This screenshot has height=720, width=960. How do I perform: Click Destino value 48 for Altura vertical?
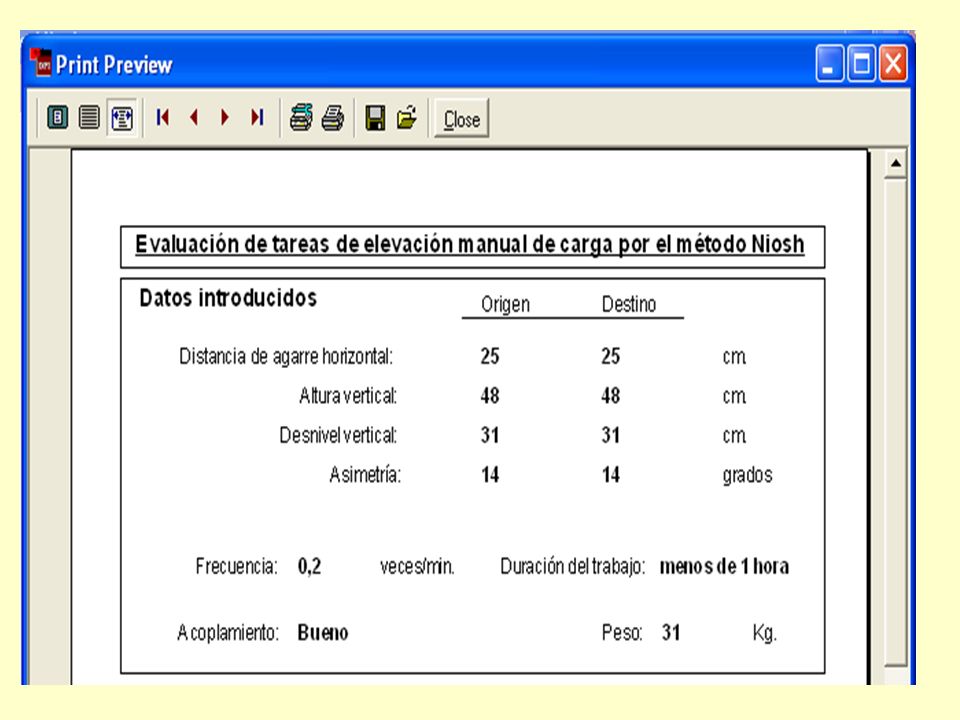(x=610, y=396)
